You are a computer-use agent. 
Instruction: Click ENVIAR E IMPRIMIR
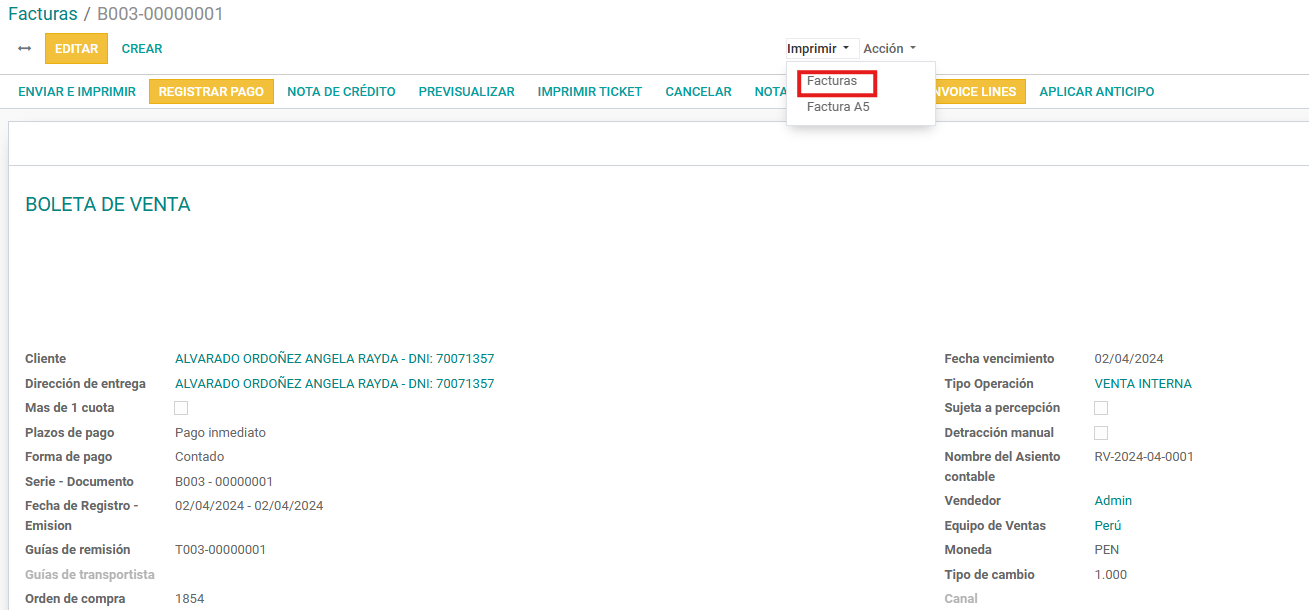pyautogui.click(x=77, y=92)
